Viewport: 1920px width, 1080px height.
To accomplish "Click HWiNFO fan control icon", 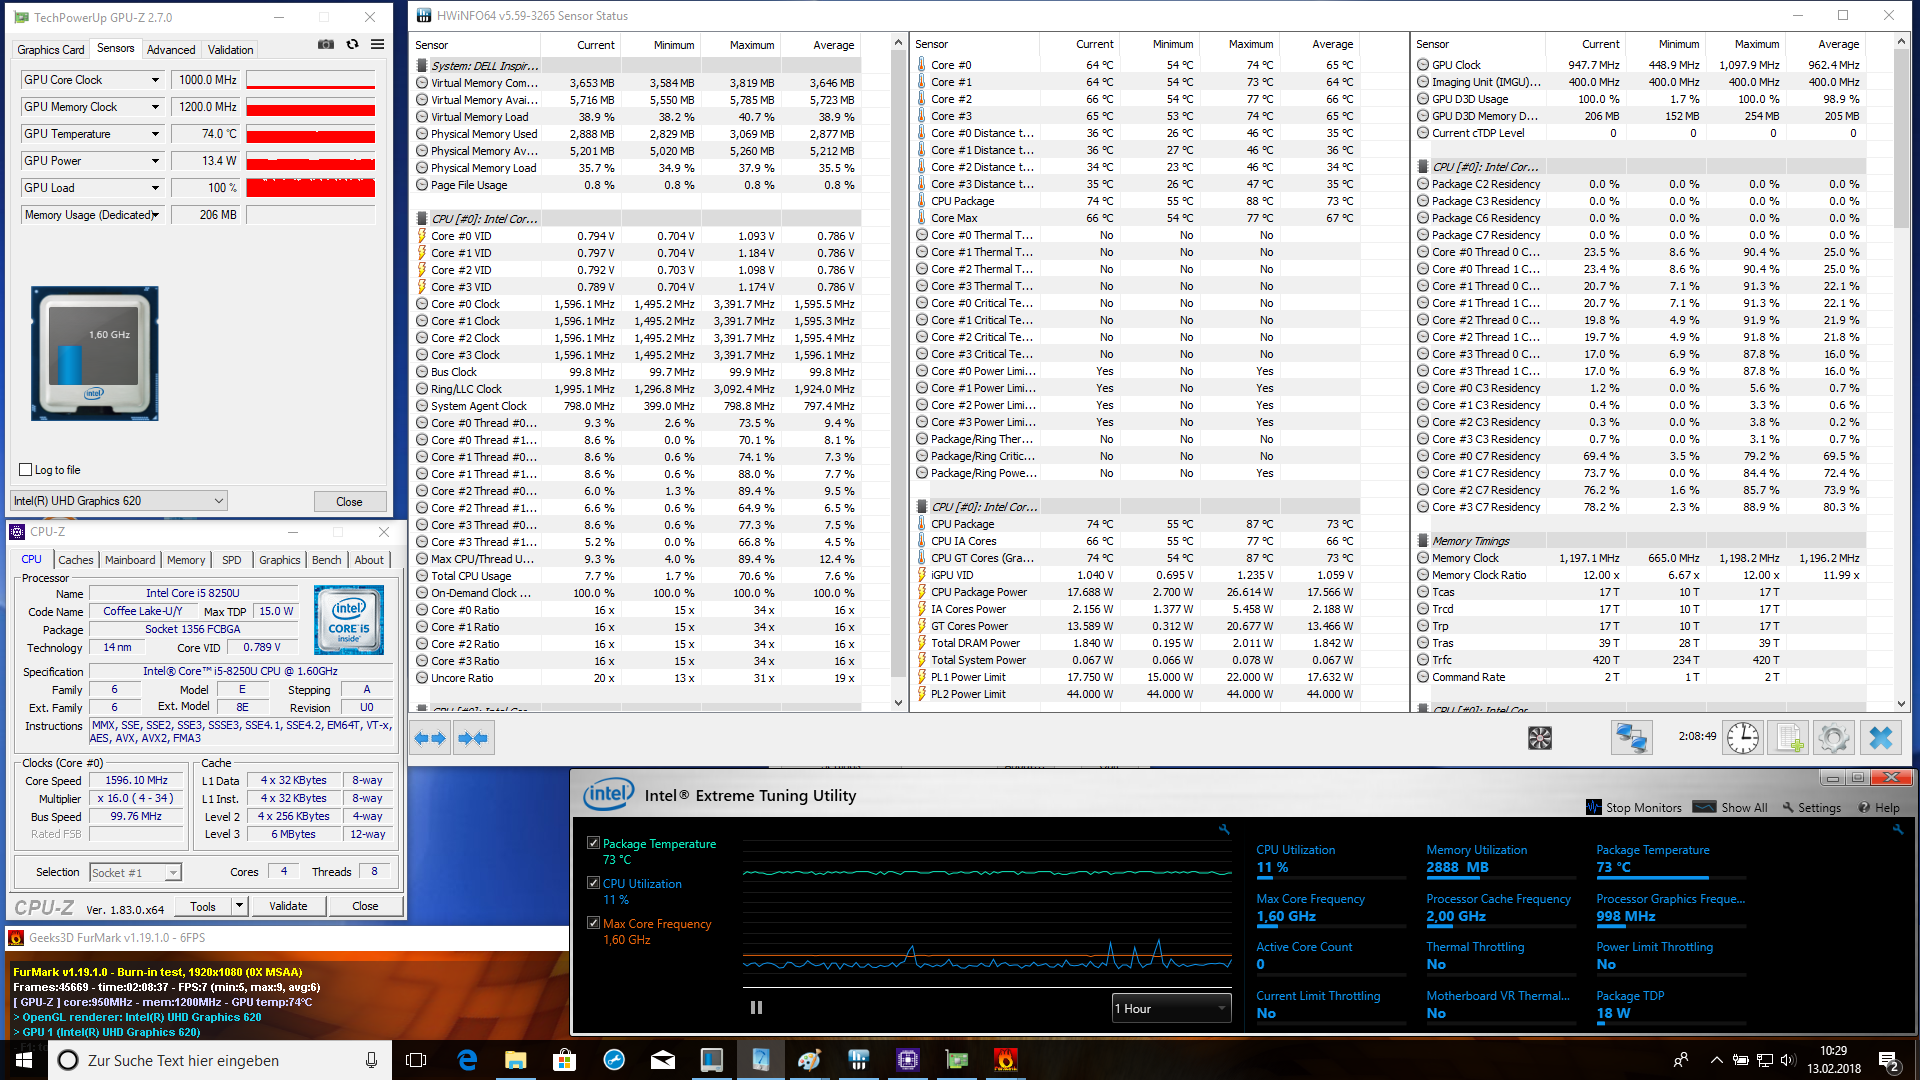I will point(1540,738).
